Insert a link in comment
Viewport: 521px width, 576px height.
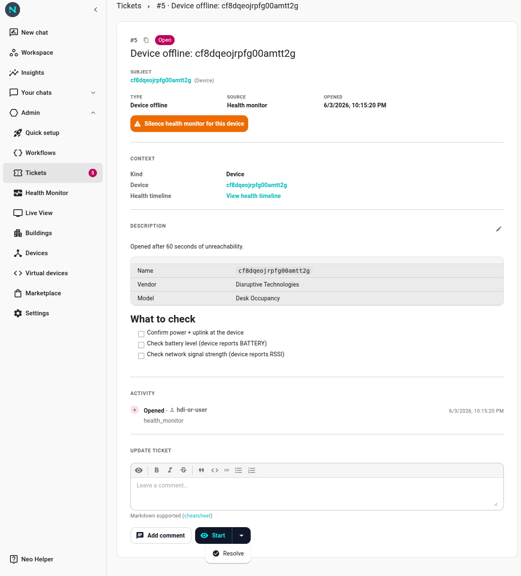226,470
